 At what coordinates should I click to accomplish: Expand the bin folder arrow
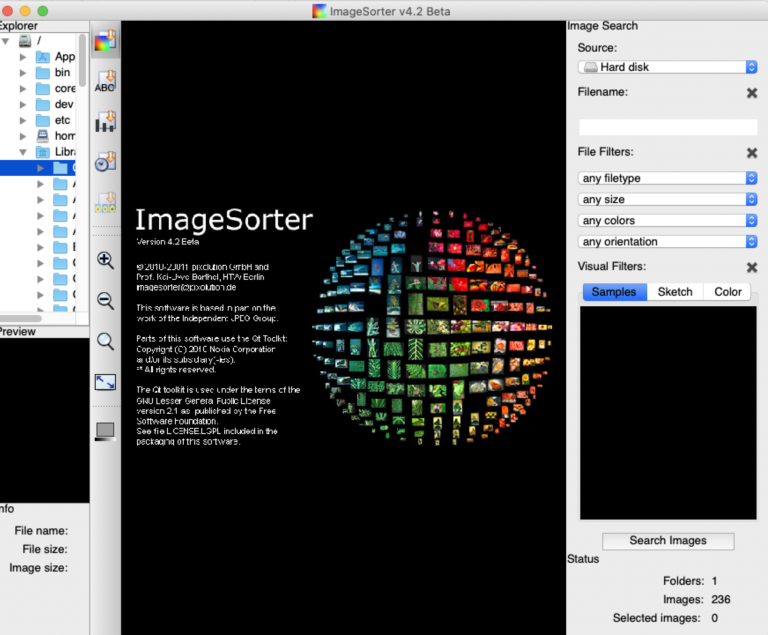coord(23,73)
